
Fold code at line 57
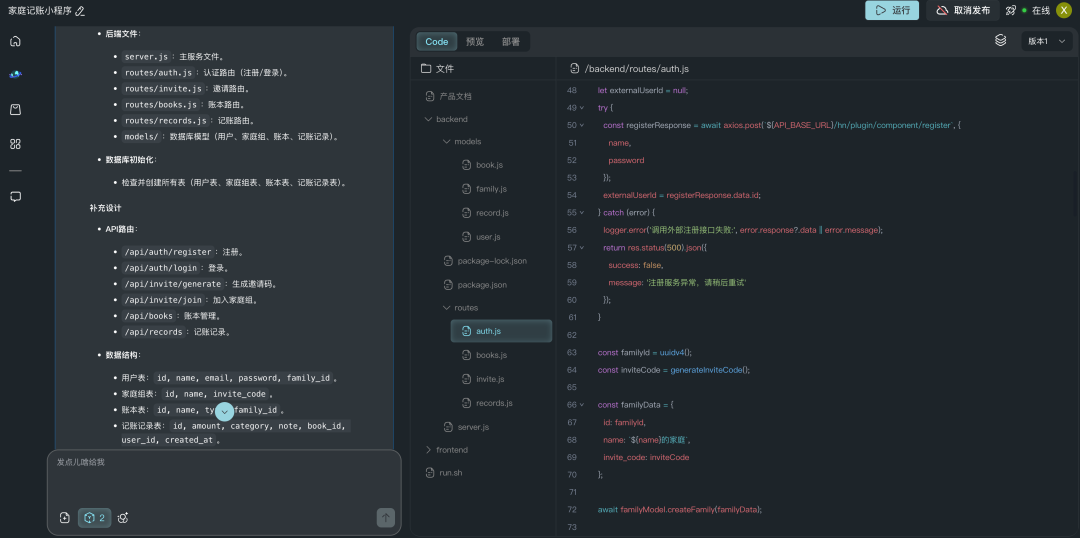click(x=582, y=247)
